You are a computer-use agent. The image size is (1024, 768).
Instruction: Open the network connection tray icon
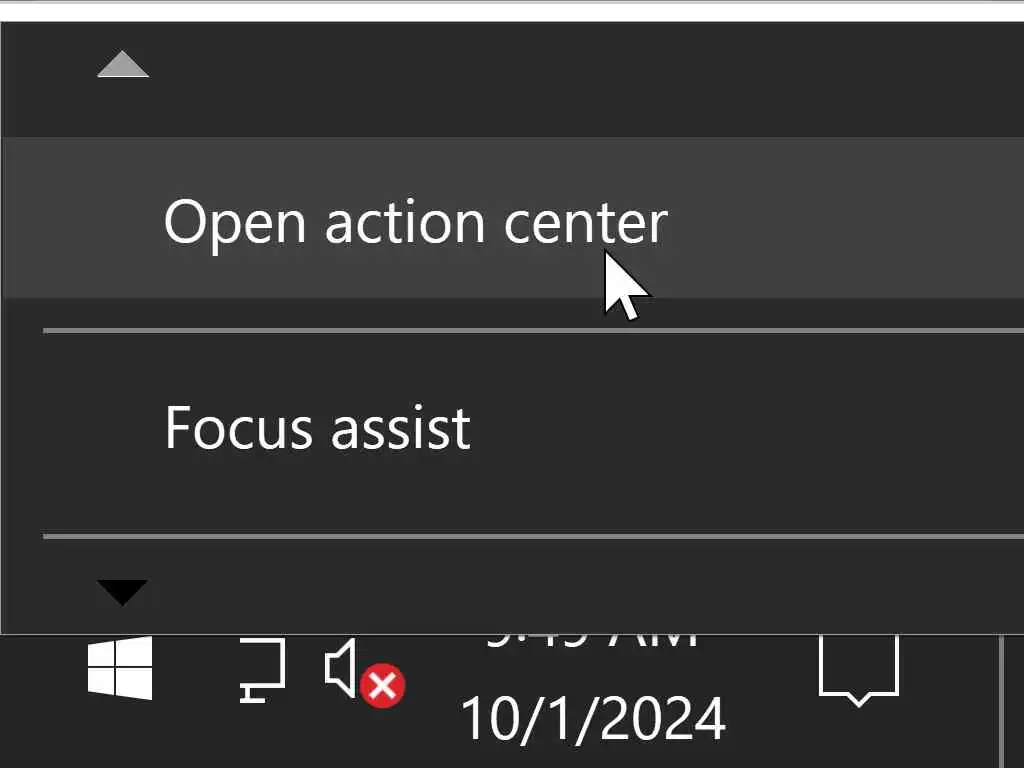point(262,670)
